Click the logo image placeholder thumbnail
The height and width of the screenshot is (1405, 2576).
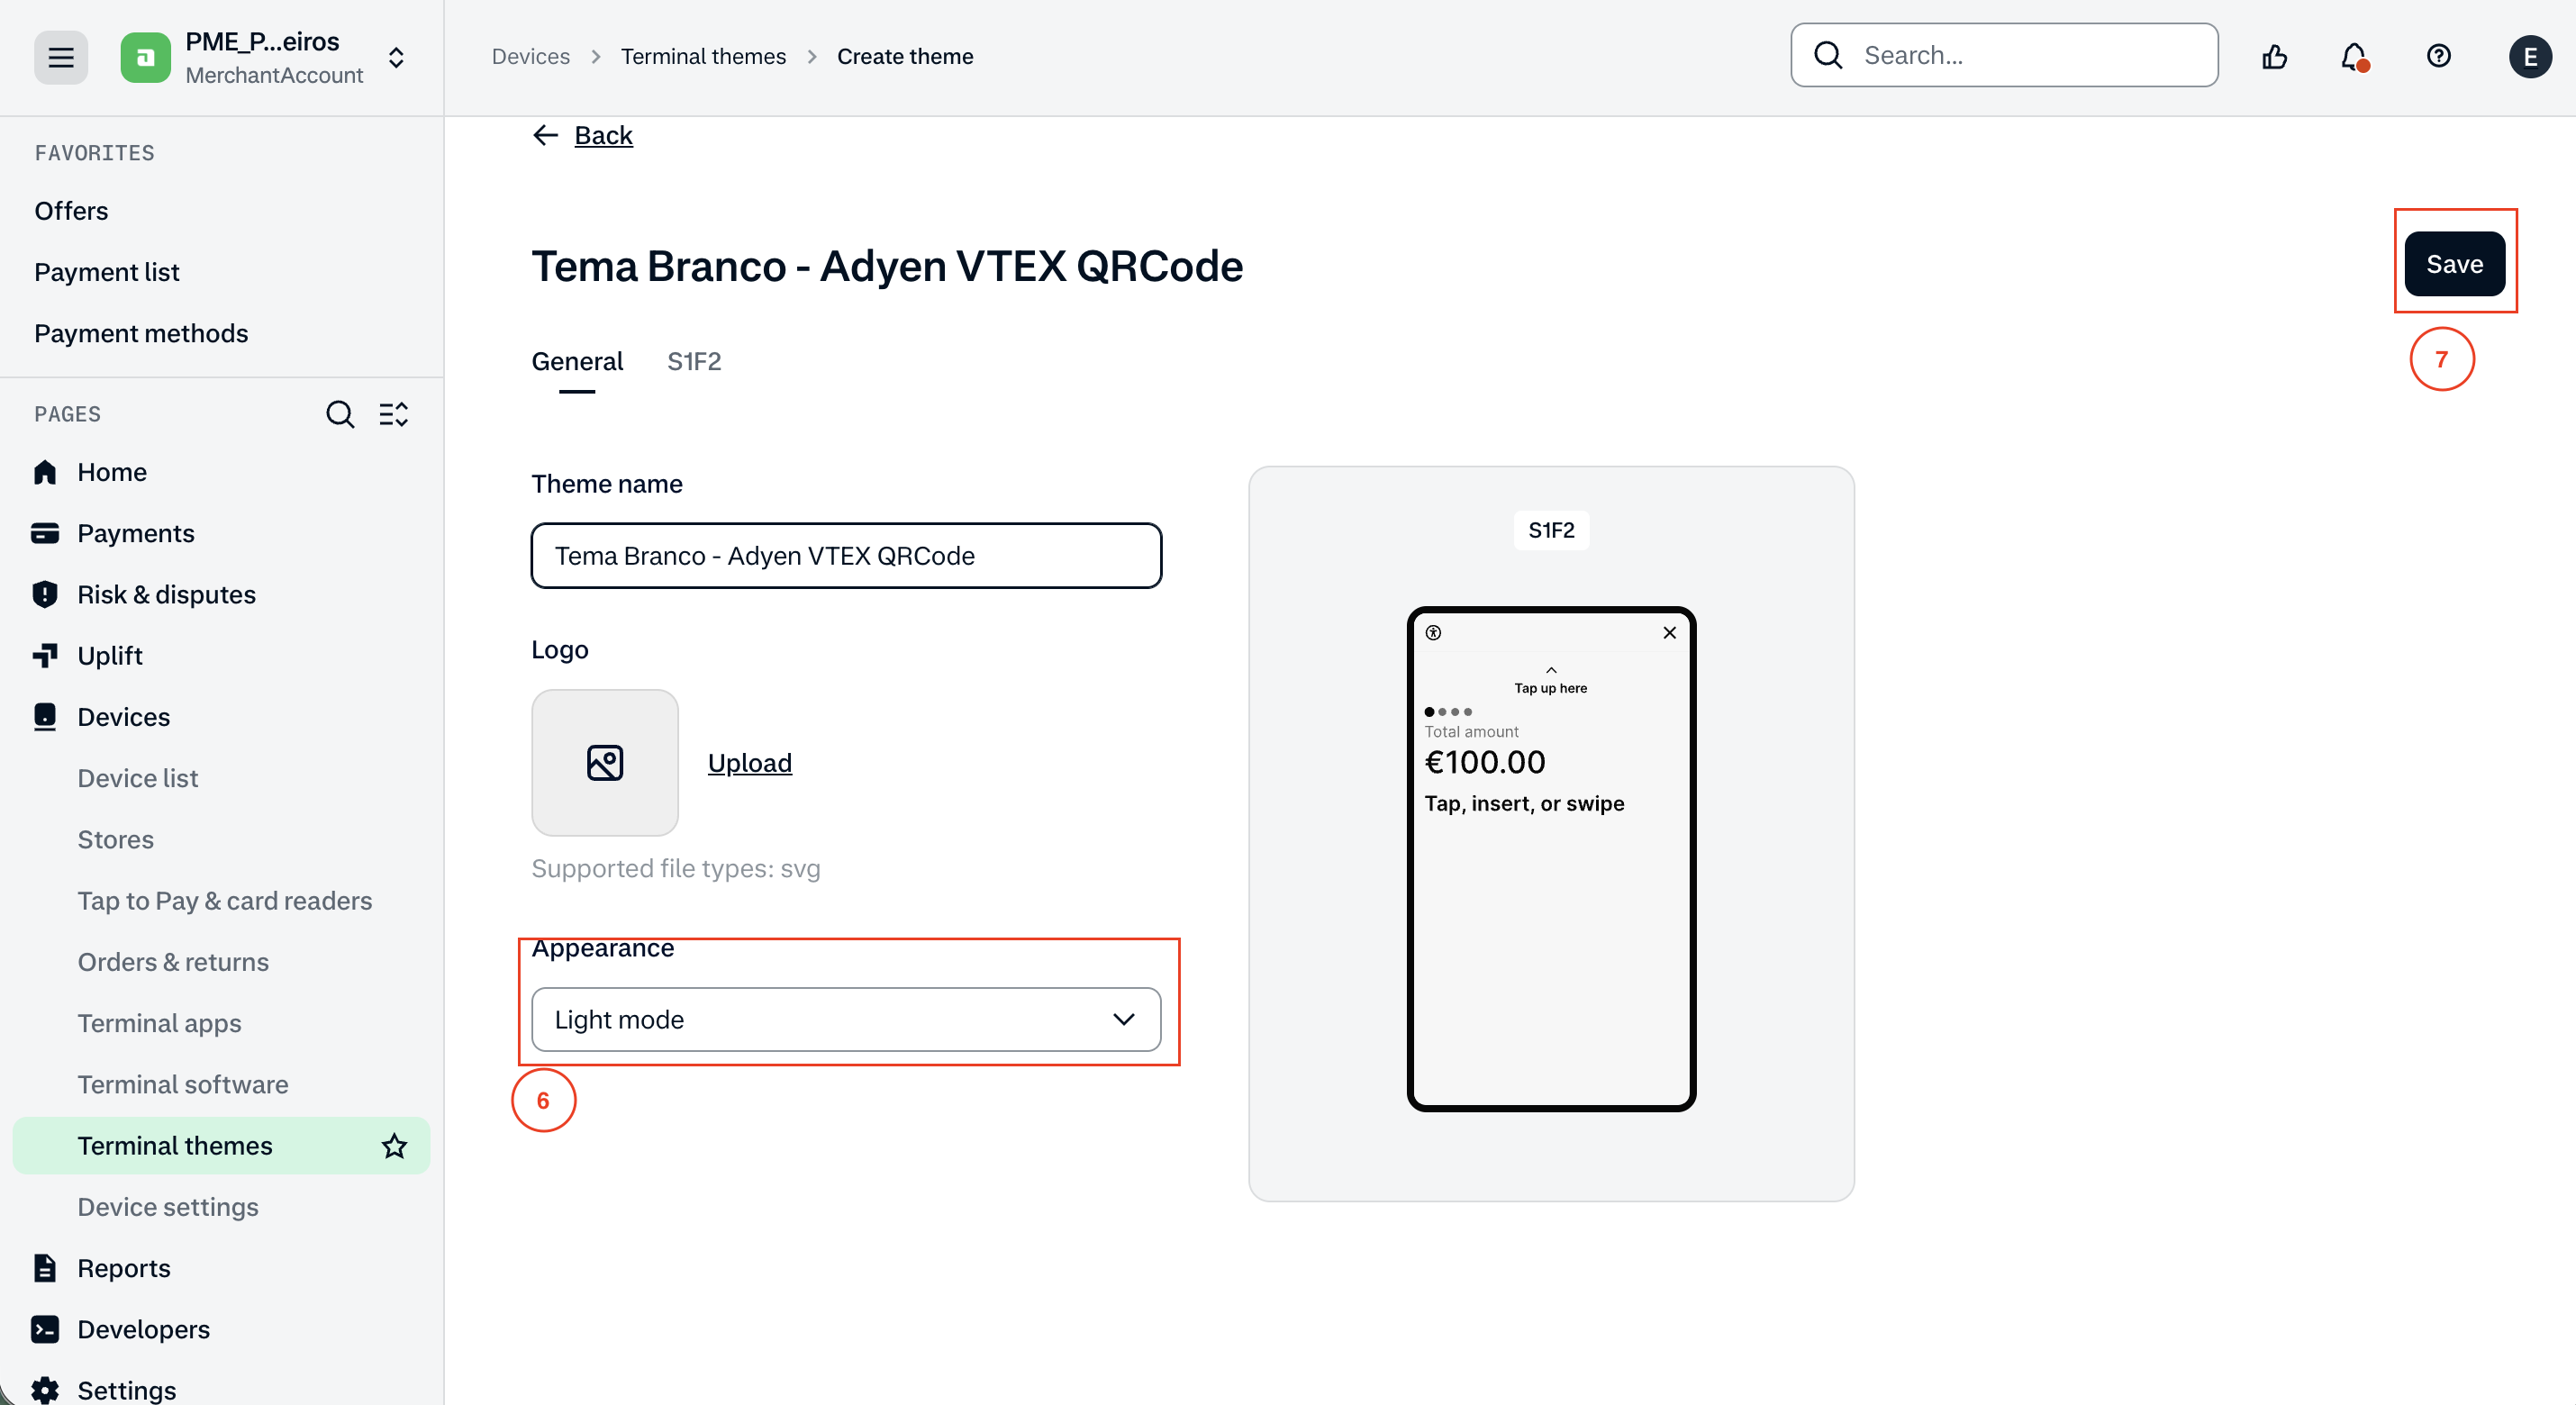[x=605, y=763]
